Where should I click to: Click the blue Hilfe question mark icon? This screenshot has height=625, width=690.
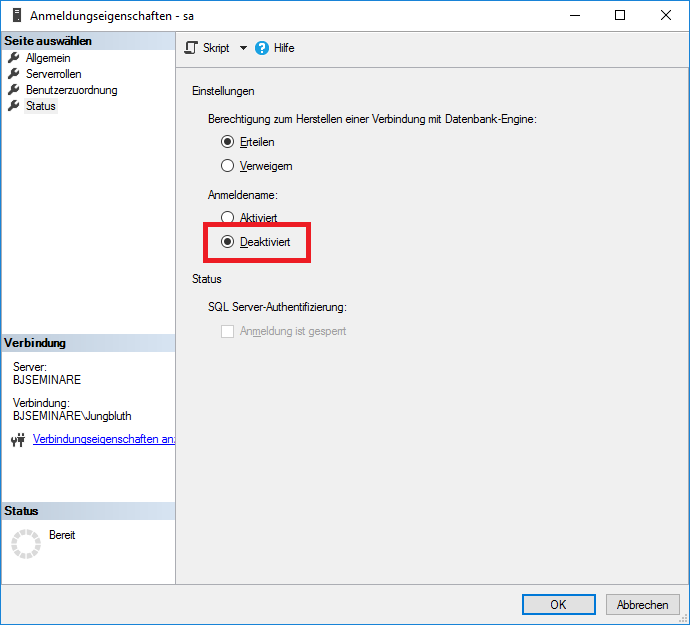[262, 48]
